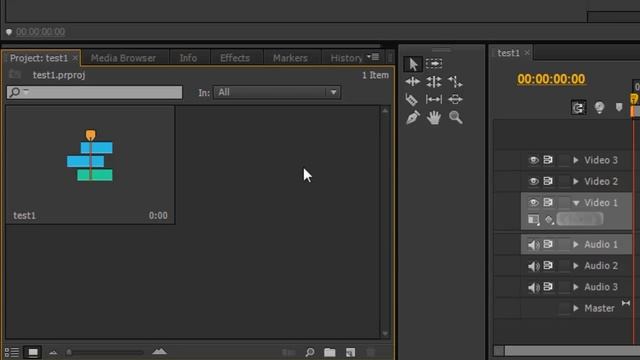Select the Slide tool
This screenshot has height=360, width=640.
pyautogui.click(x=455, y=99)
